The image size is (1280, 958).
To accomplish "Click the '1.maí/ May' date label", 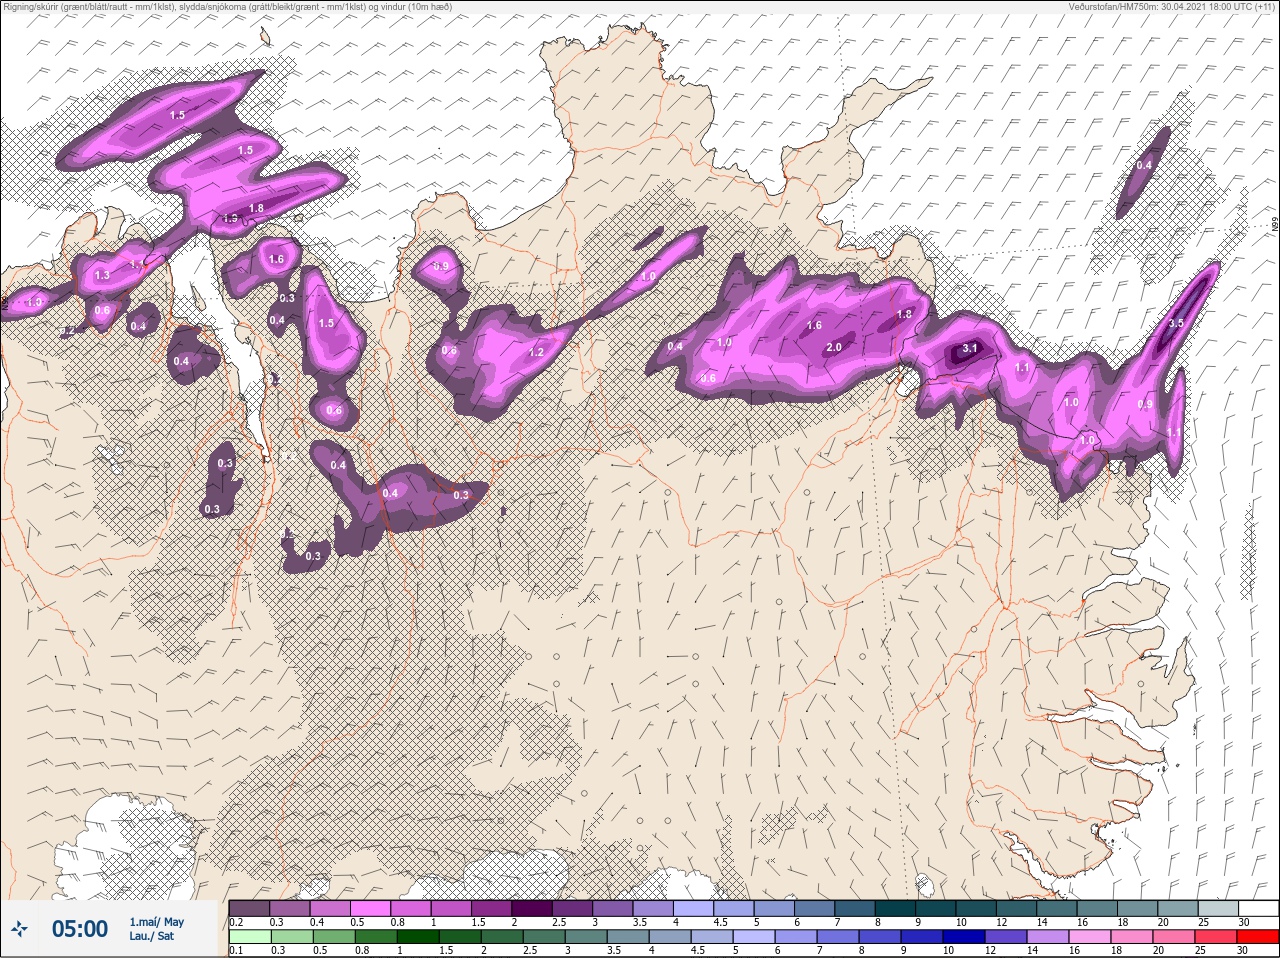I will click(157, 922).
